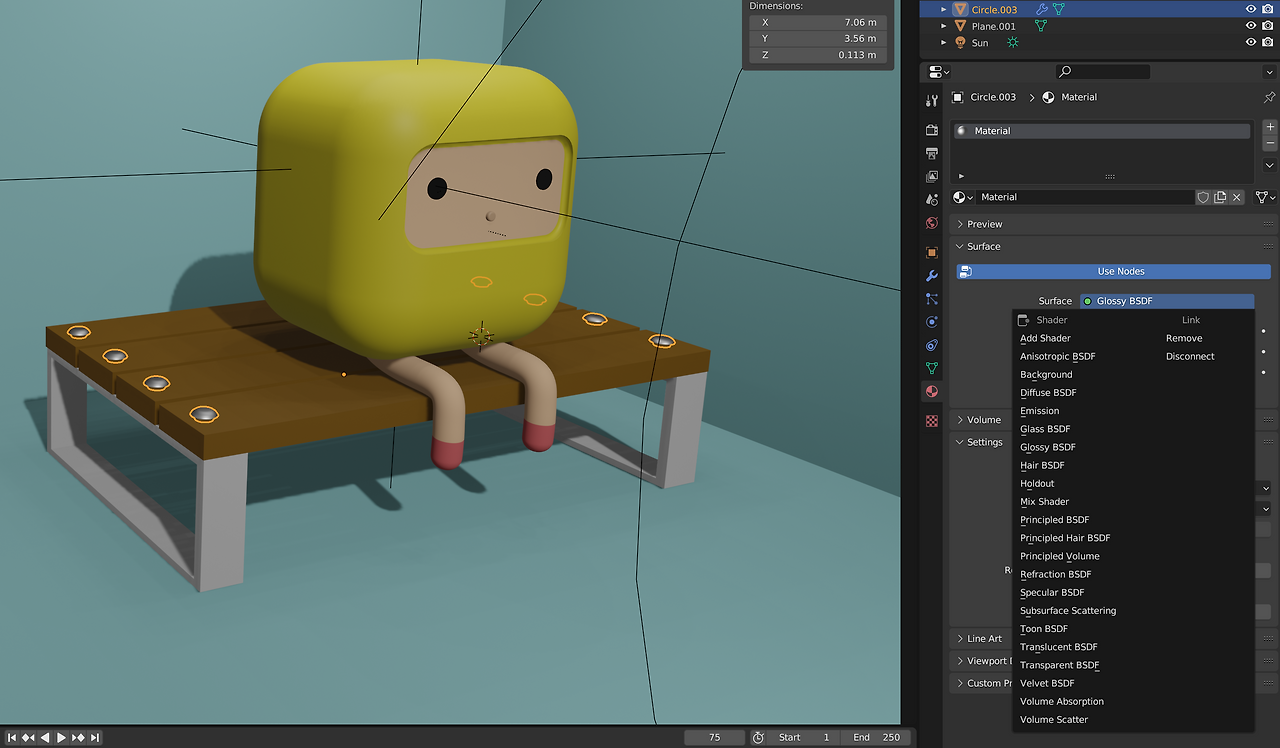1280x748 pixels.
Task: Expand the Line Art panel
Action: 961,639
